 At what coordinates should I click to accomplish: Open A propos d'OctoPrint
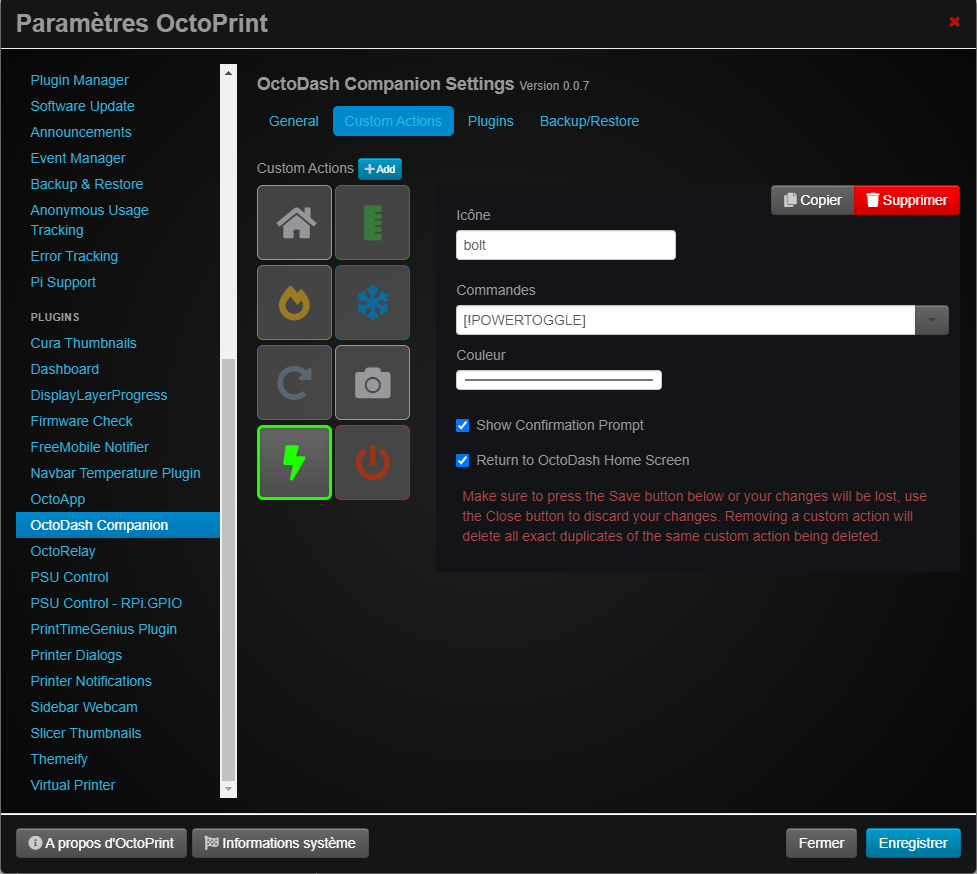(x=102, y=843)
